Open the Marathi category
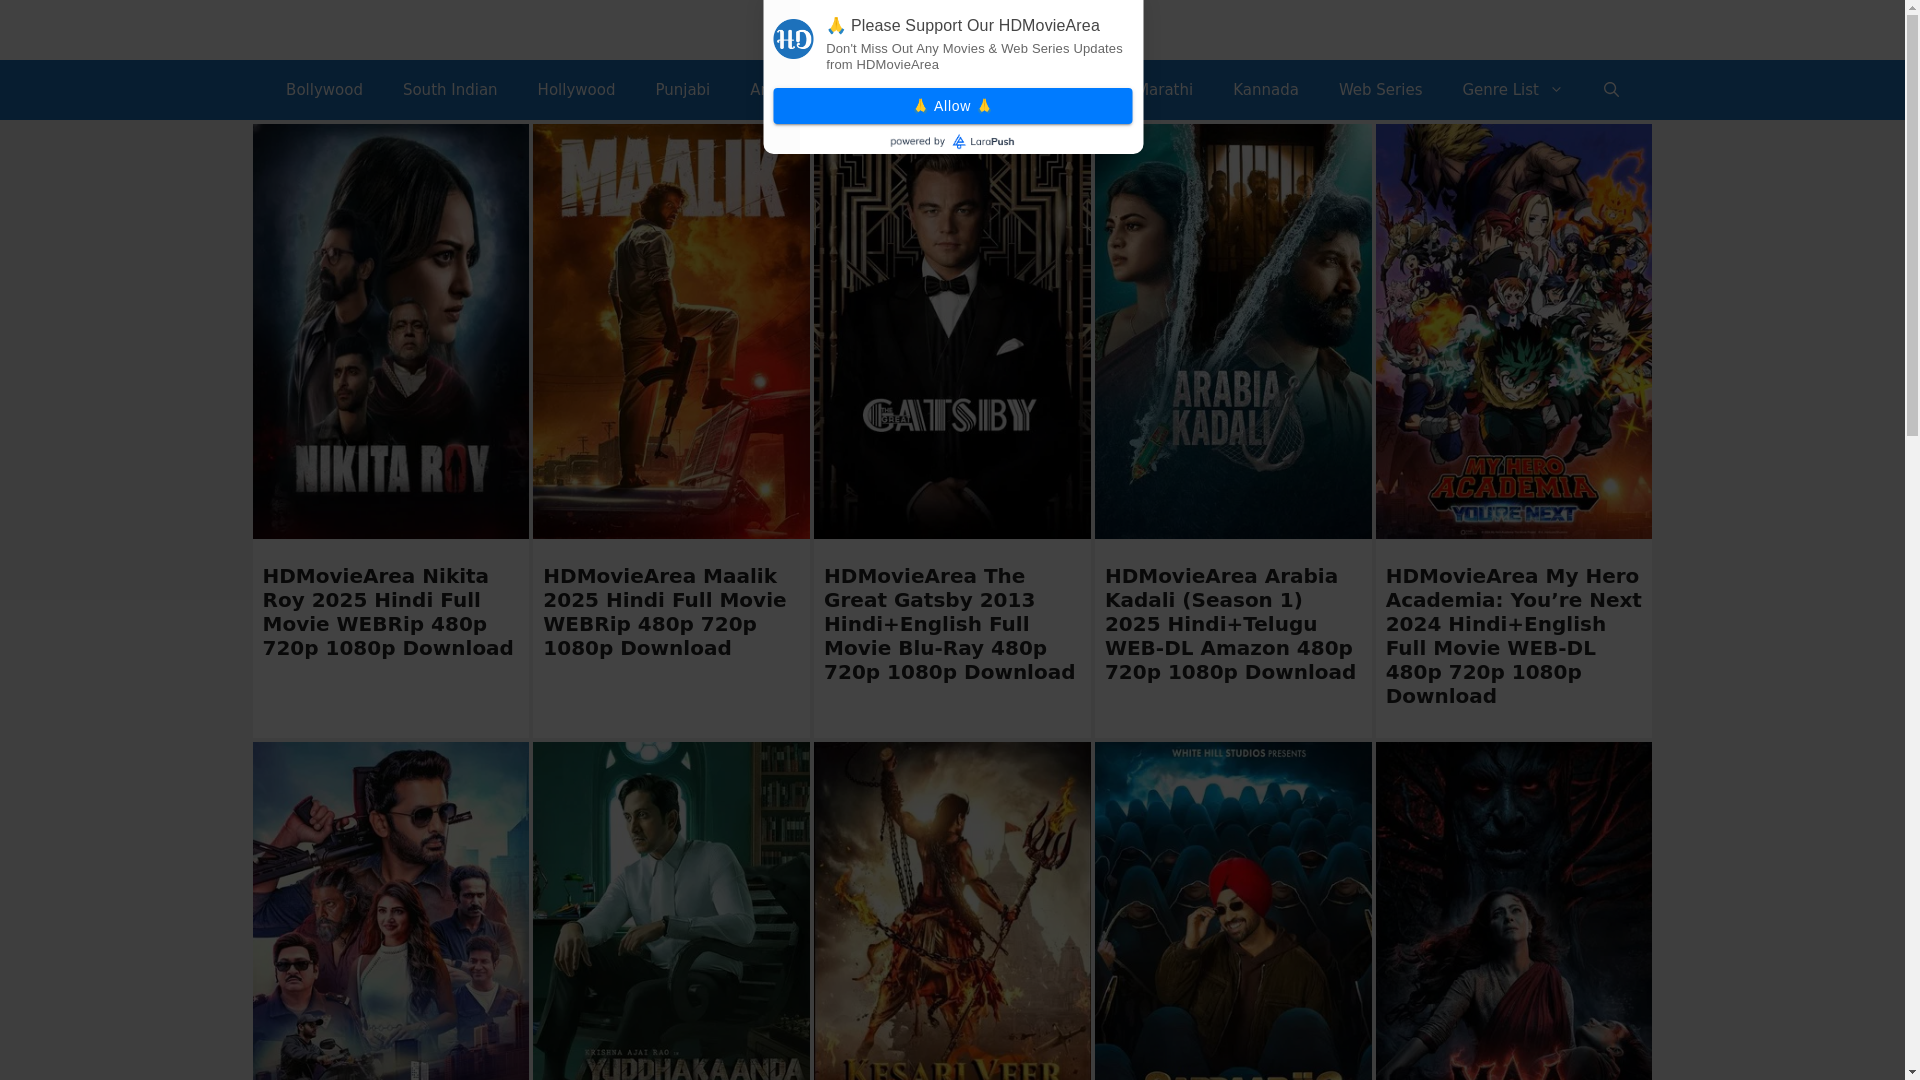 coord(1168,90)
